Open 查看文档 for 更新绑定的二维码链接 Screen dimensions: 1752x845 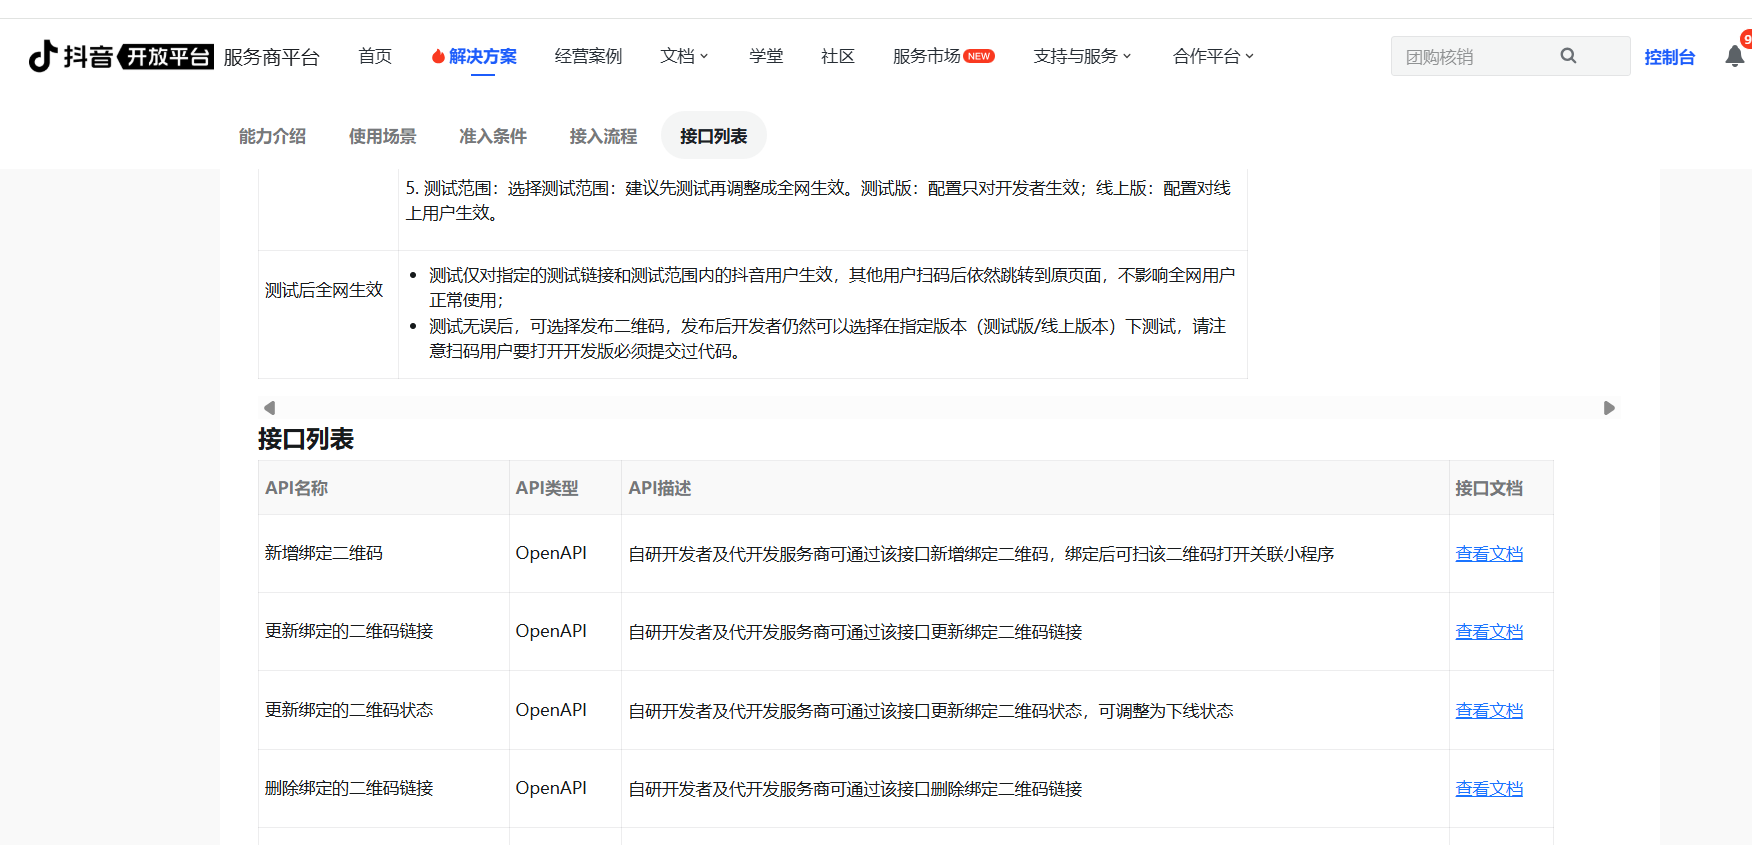[x=1489, y=632]
